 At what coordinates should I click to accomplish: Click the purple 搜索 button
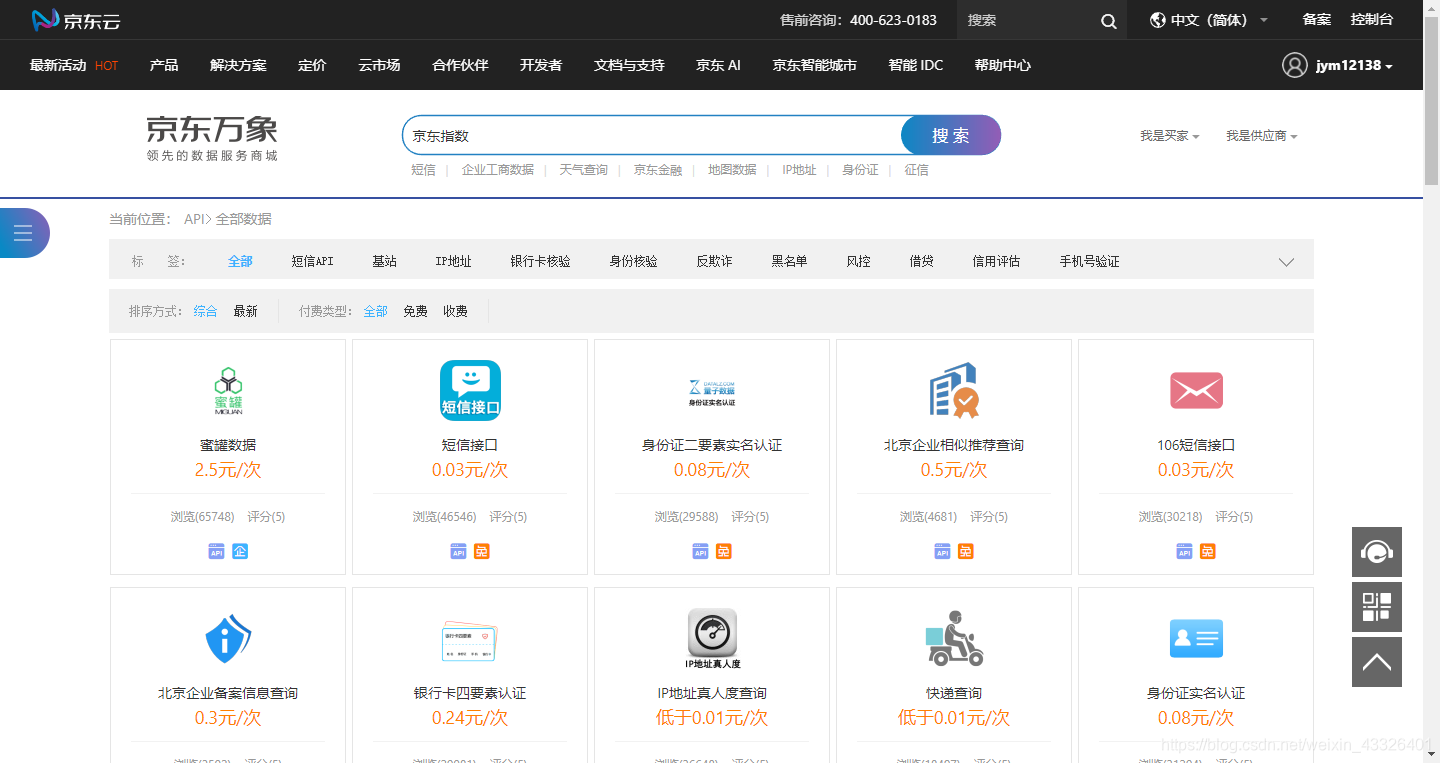951,135
